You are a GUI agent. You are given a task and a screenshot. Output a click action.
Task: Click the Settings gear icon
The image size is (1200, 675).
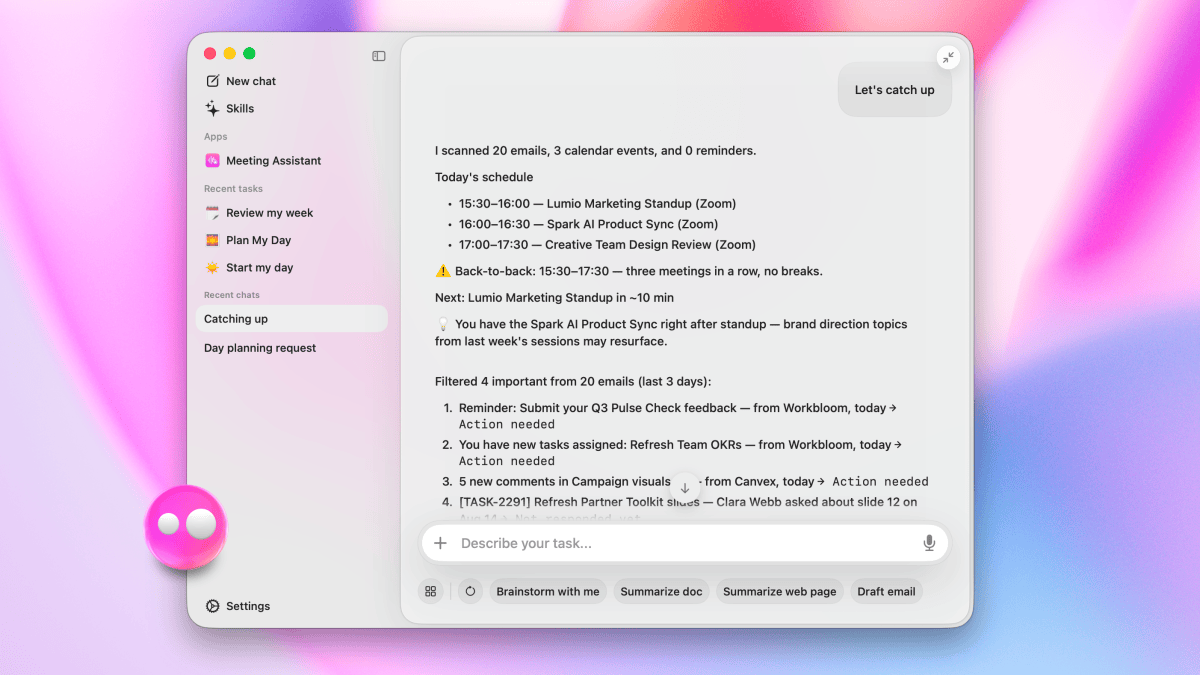pos(212,606)
